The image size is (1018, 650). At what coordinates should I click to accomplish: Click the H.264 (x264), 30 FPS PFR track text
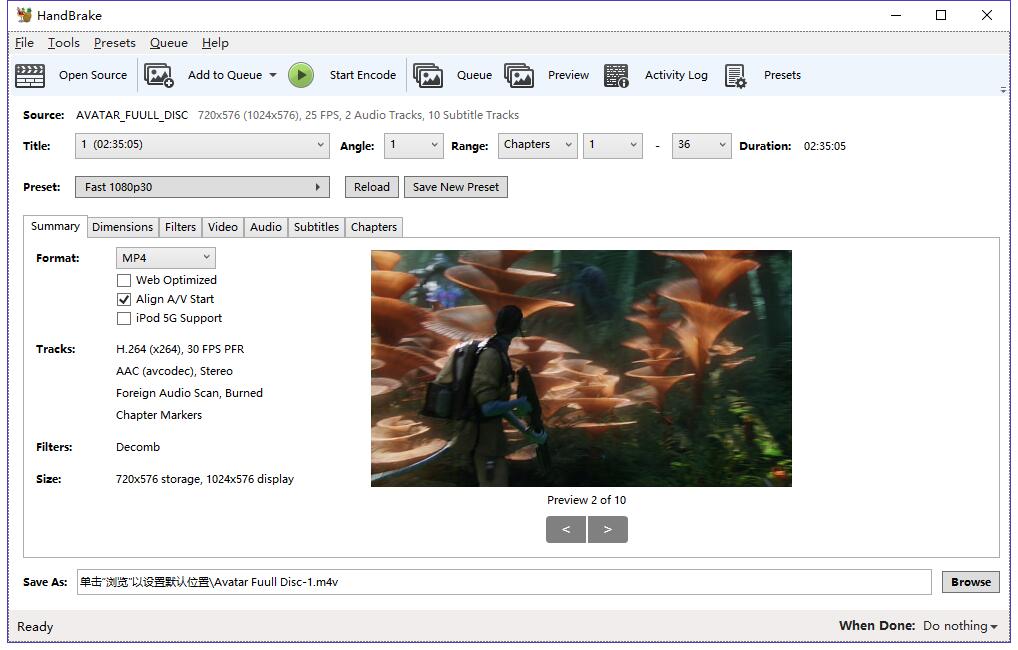[180, 349]
